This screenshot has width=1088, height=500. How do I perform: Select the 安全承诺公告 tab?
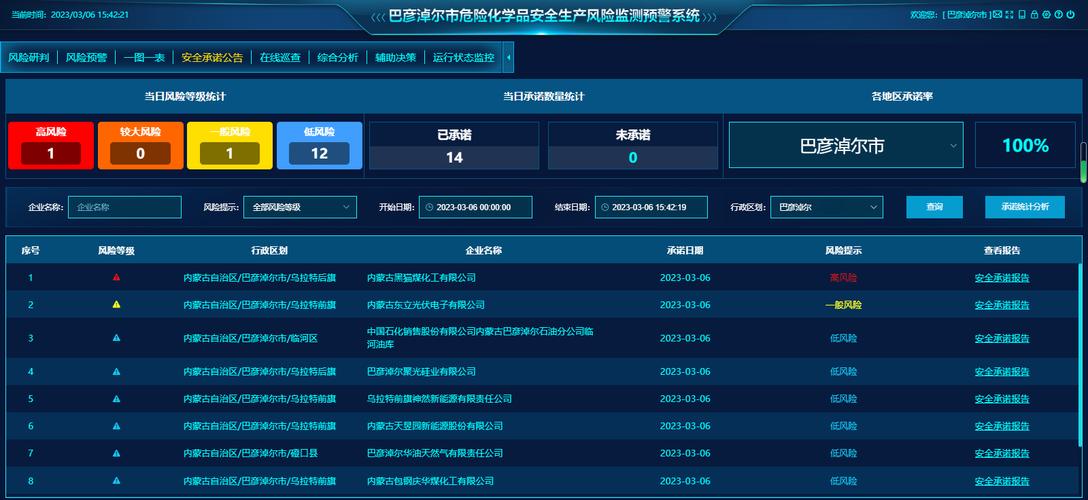tap(212, 58)
